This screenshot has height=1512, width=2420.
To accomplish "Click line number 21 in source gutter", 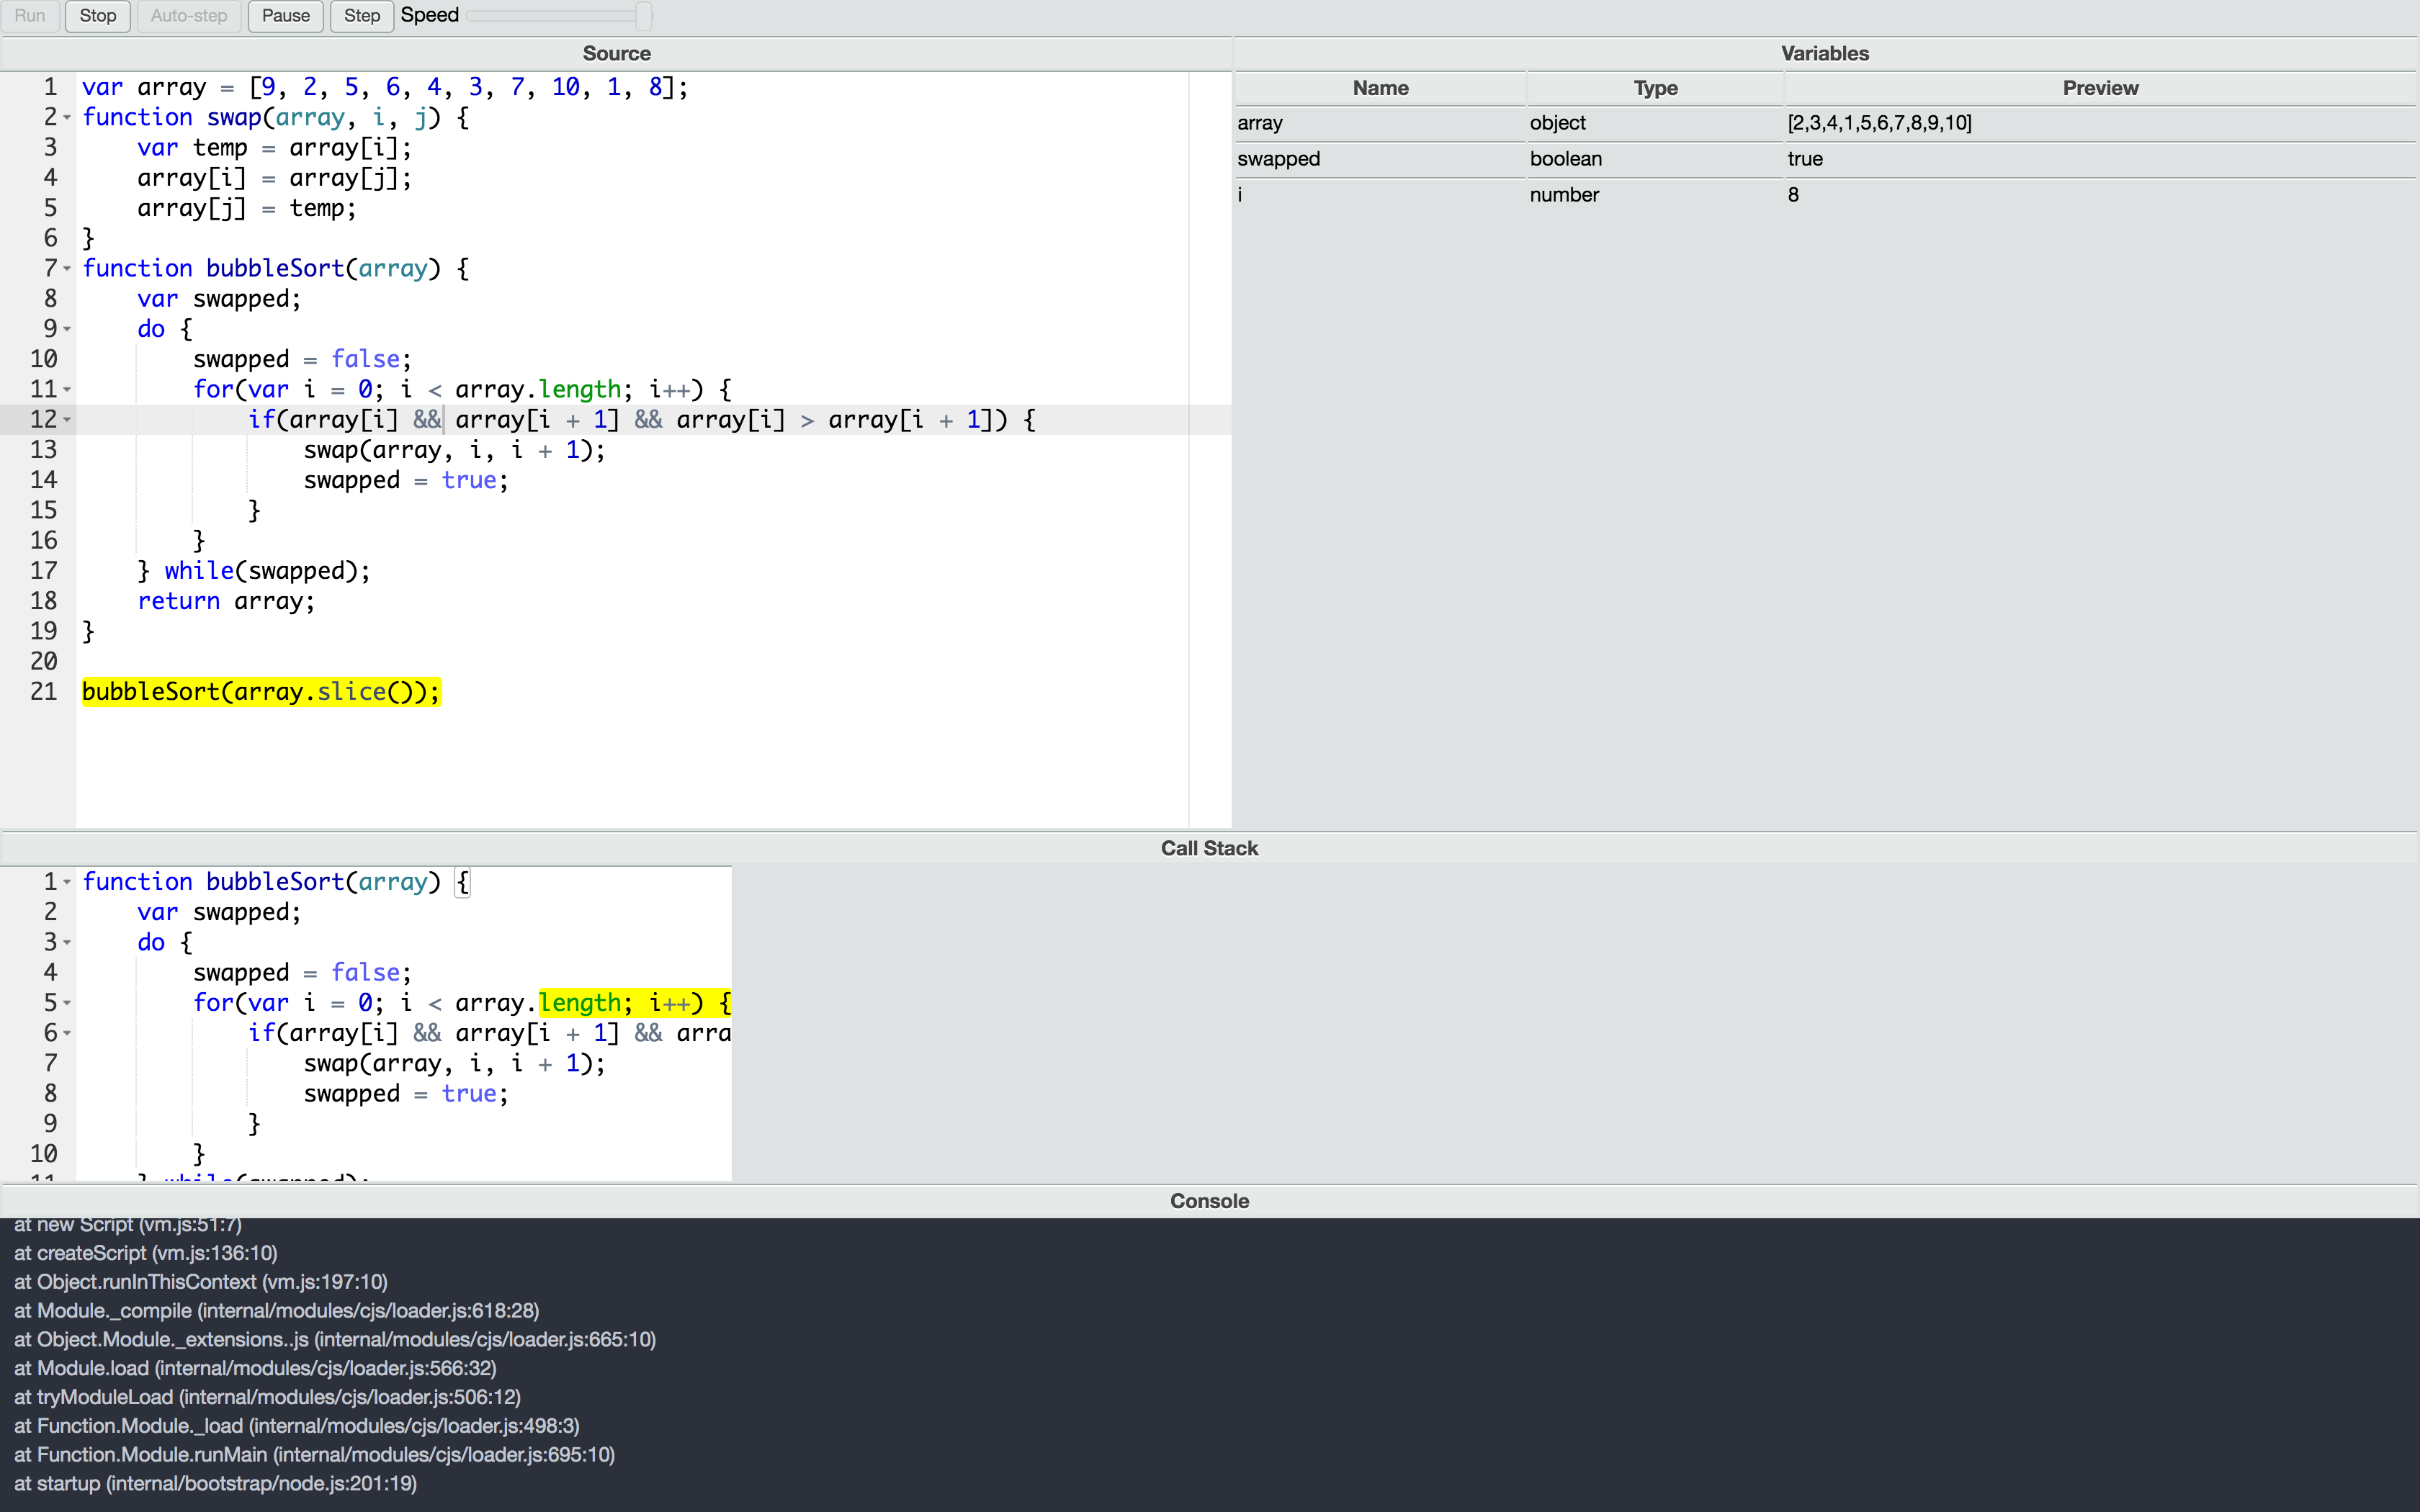I will tap(43, 692).
